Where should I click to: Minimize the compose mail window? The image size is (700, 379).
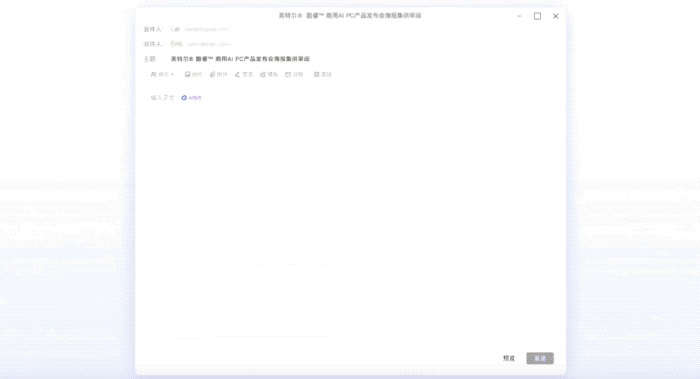519,16
